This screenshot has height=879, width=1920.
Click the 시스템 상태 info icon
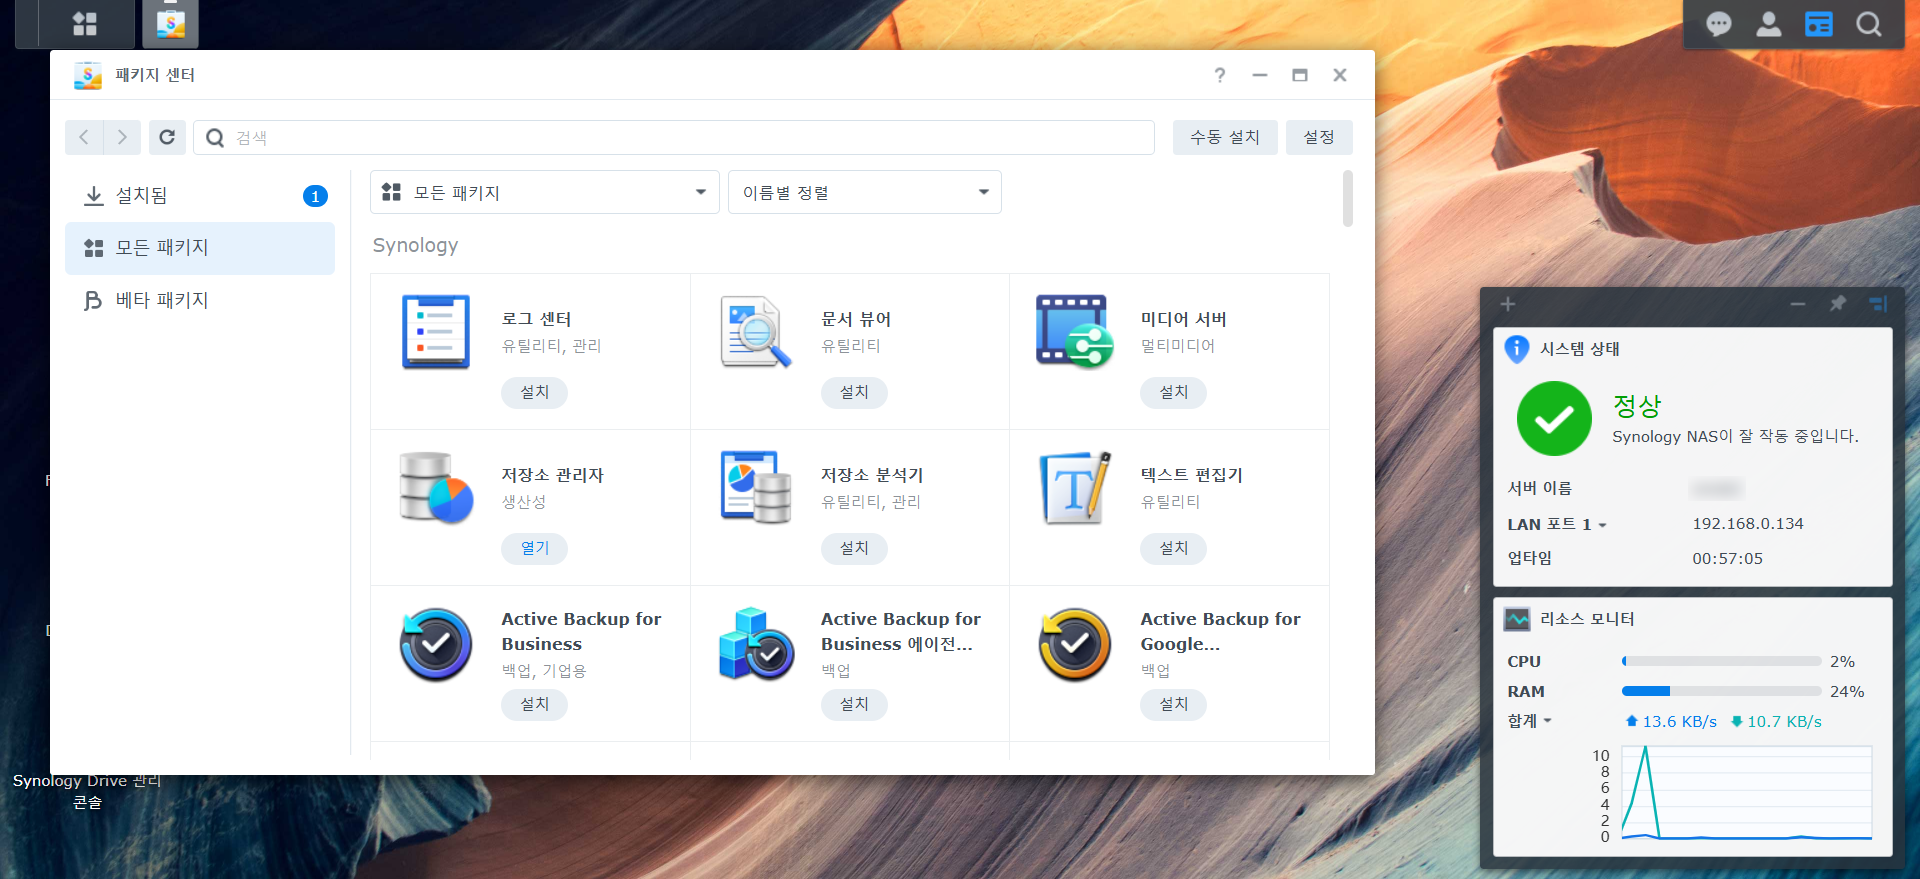pos(1517,348)
